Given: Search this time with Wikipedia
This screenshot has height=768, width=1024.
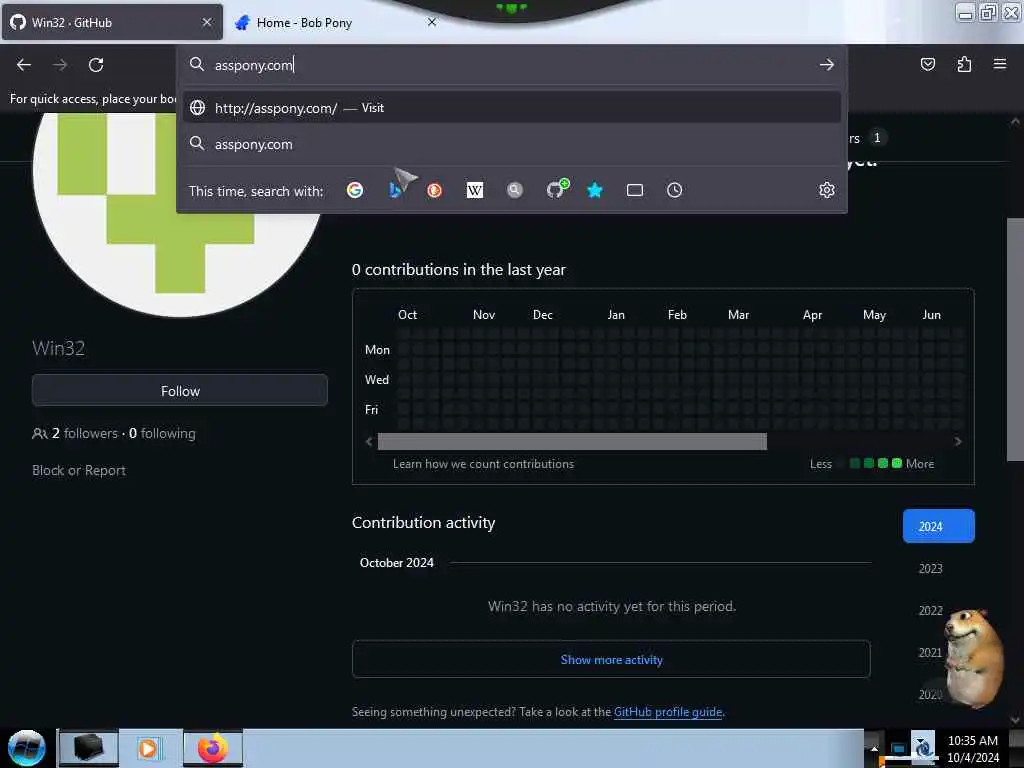Looking at the screenshot, I should (x=475, y=190).
